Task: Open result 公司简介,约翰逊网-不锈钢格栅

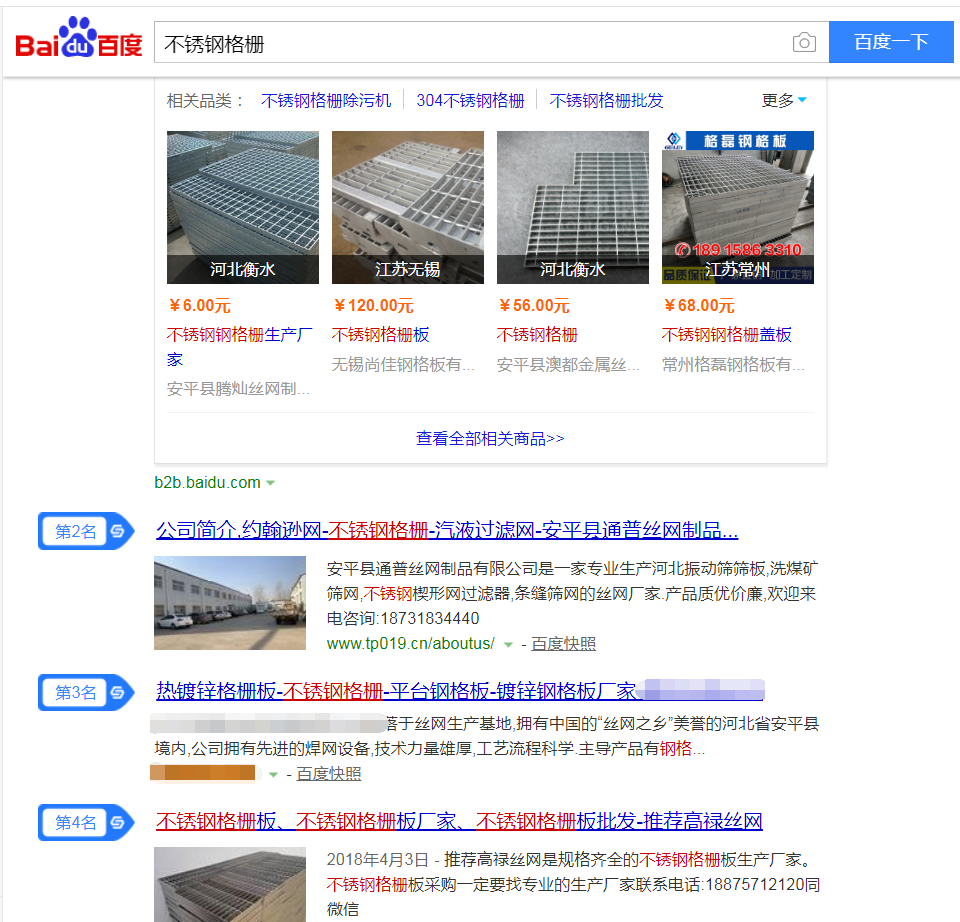Action: [447, 530]
